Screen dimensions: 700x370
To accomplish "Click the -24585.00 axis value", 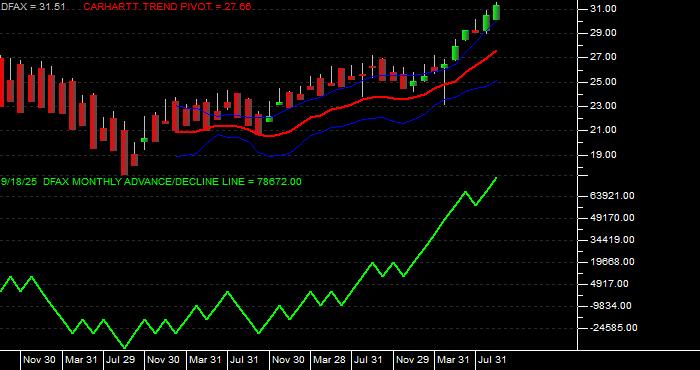I will tap(614, 328).
